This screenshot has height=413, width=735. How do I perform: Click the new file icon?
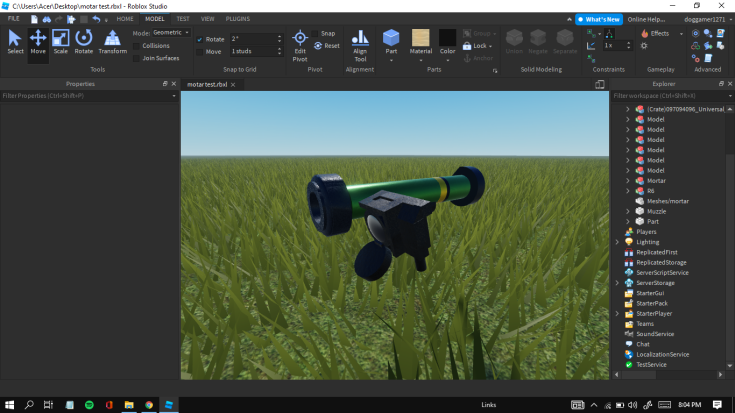[x=34, y=19]
